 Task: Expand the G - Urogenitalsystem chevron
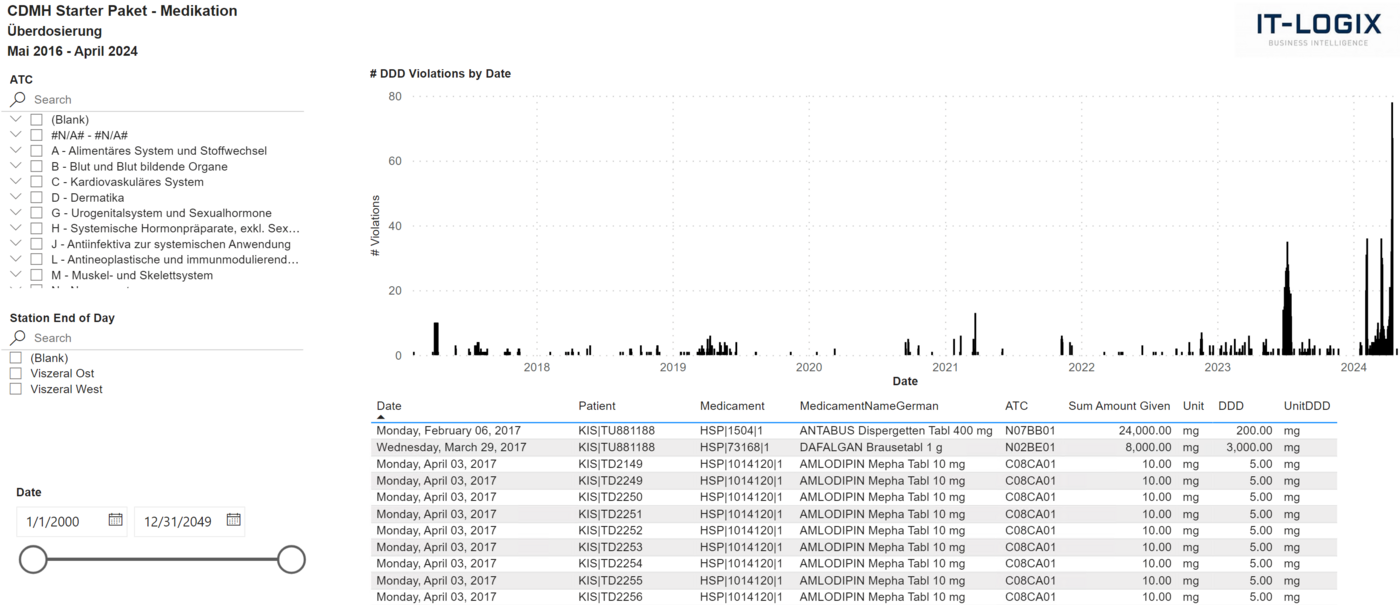pos(16,213)
